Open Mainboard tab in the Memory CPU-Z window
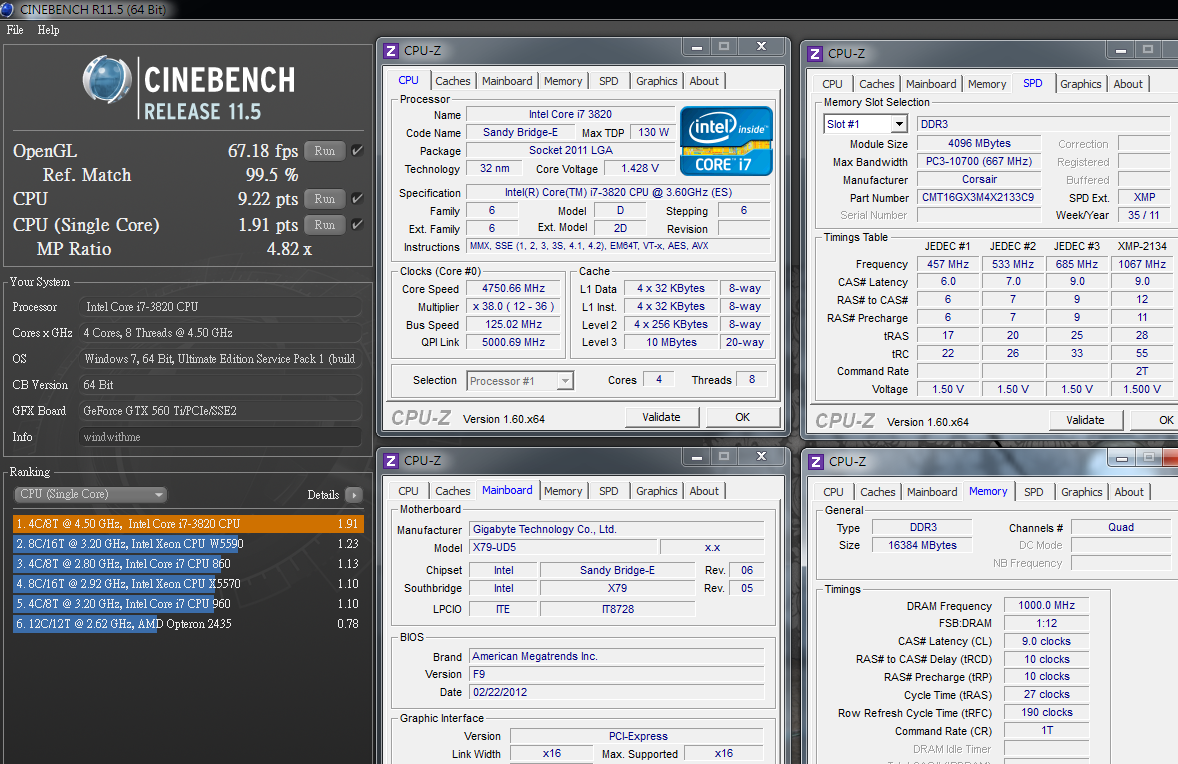This screenshot has width=1178, height=764. pos(932,492)
